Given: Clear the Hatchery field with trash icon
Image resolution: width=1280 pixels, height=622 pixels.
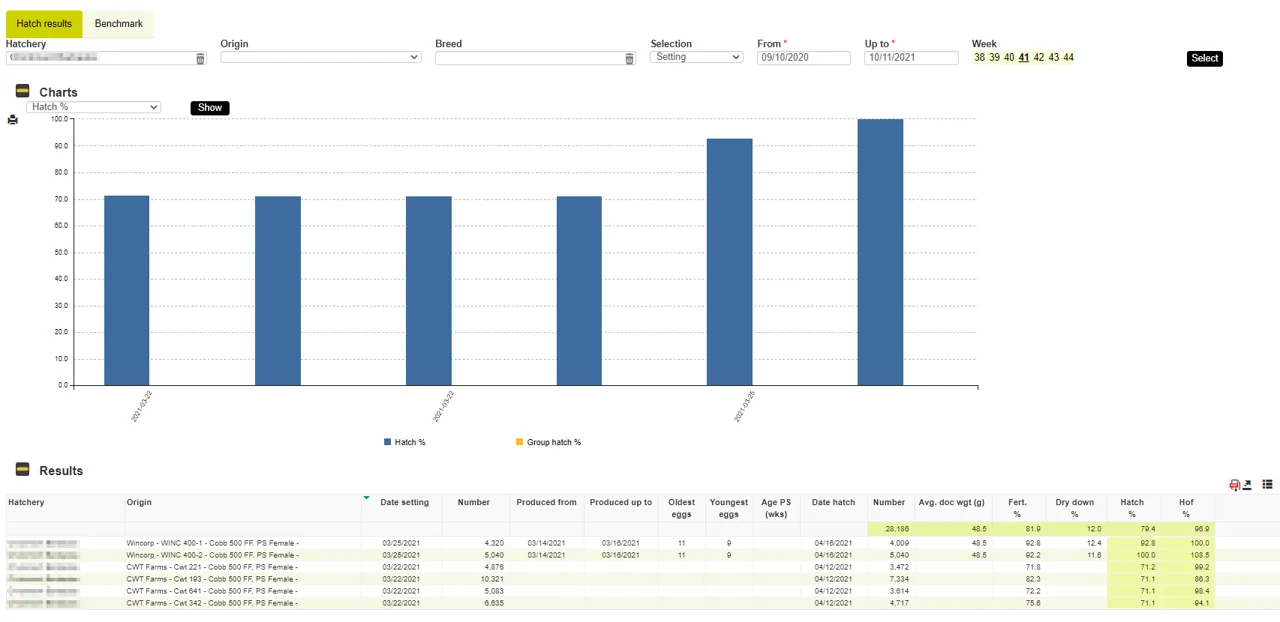Looking at the screenshot, I should coord(200,59).
